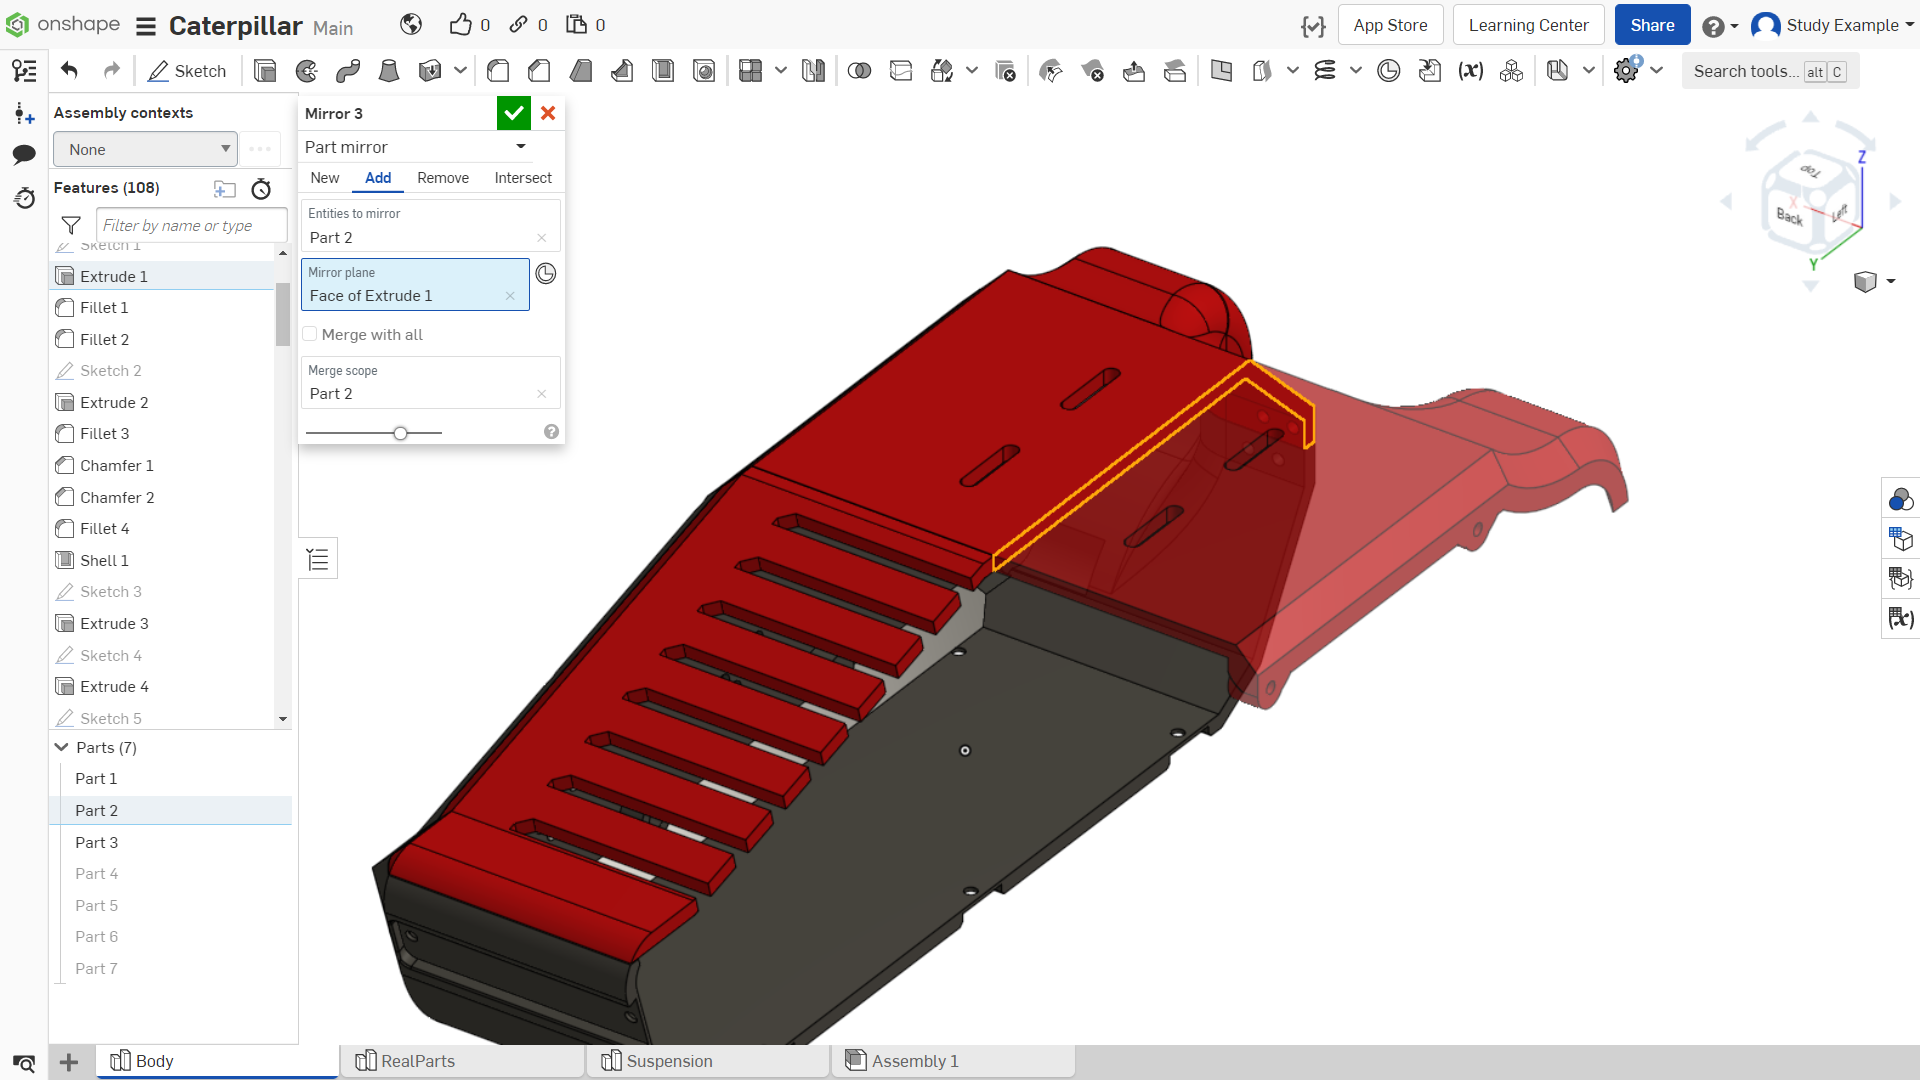This screenshot has height=1080, width=1920.
Task: Click the Search tools field
Action: pyautogui.click(x=1770, y=71)
